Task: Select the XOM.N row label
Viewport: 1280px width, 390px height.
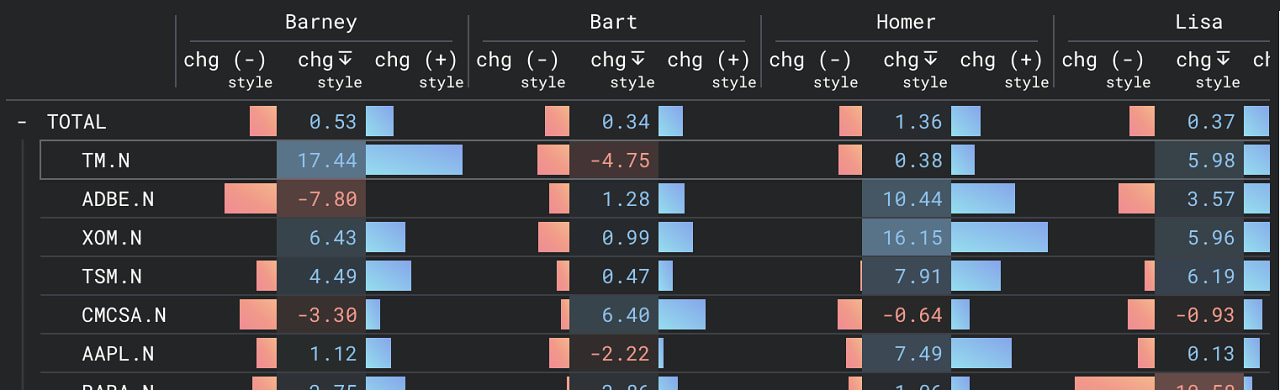Action: (112, 238)
